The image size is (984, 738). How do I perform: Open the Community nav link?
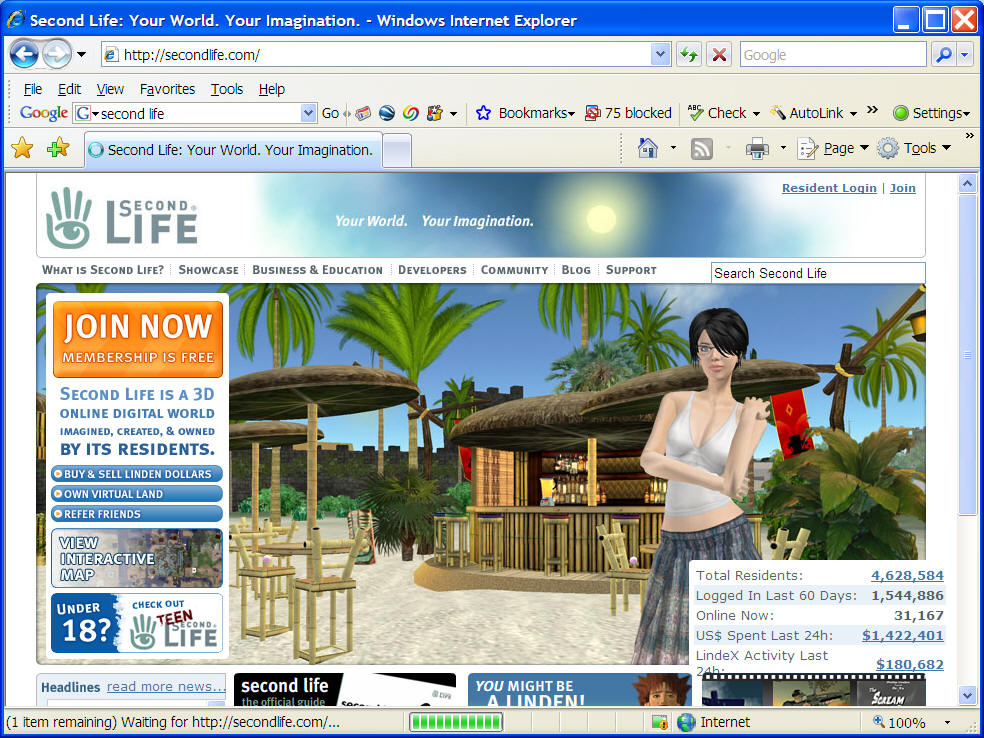tap(514, 270)
